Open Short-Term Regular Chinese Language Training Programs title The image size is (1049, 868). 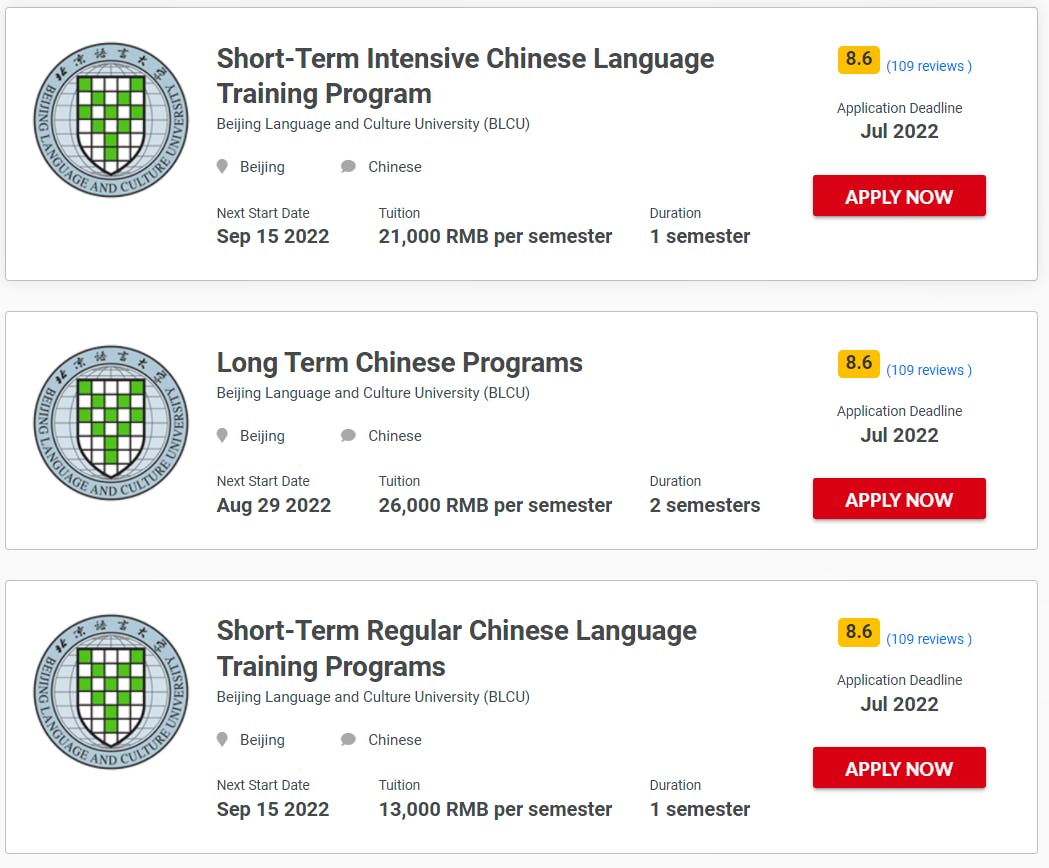[x=456, y=648]
